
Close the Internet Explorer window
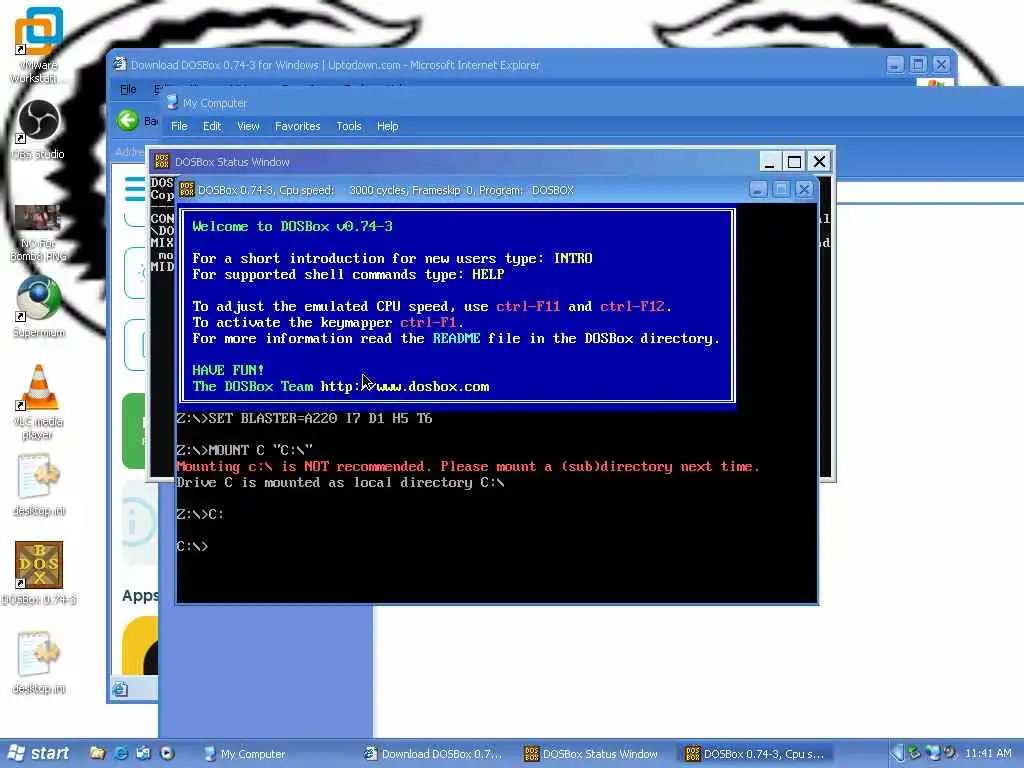click(x=941, y=64)
